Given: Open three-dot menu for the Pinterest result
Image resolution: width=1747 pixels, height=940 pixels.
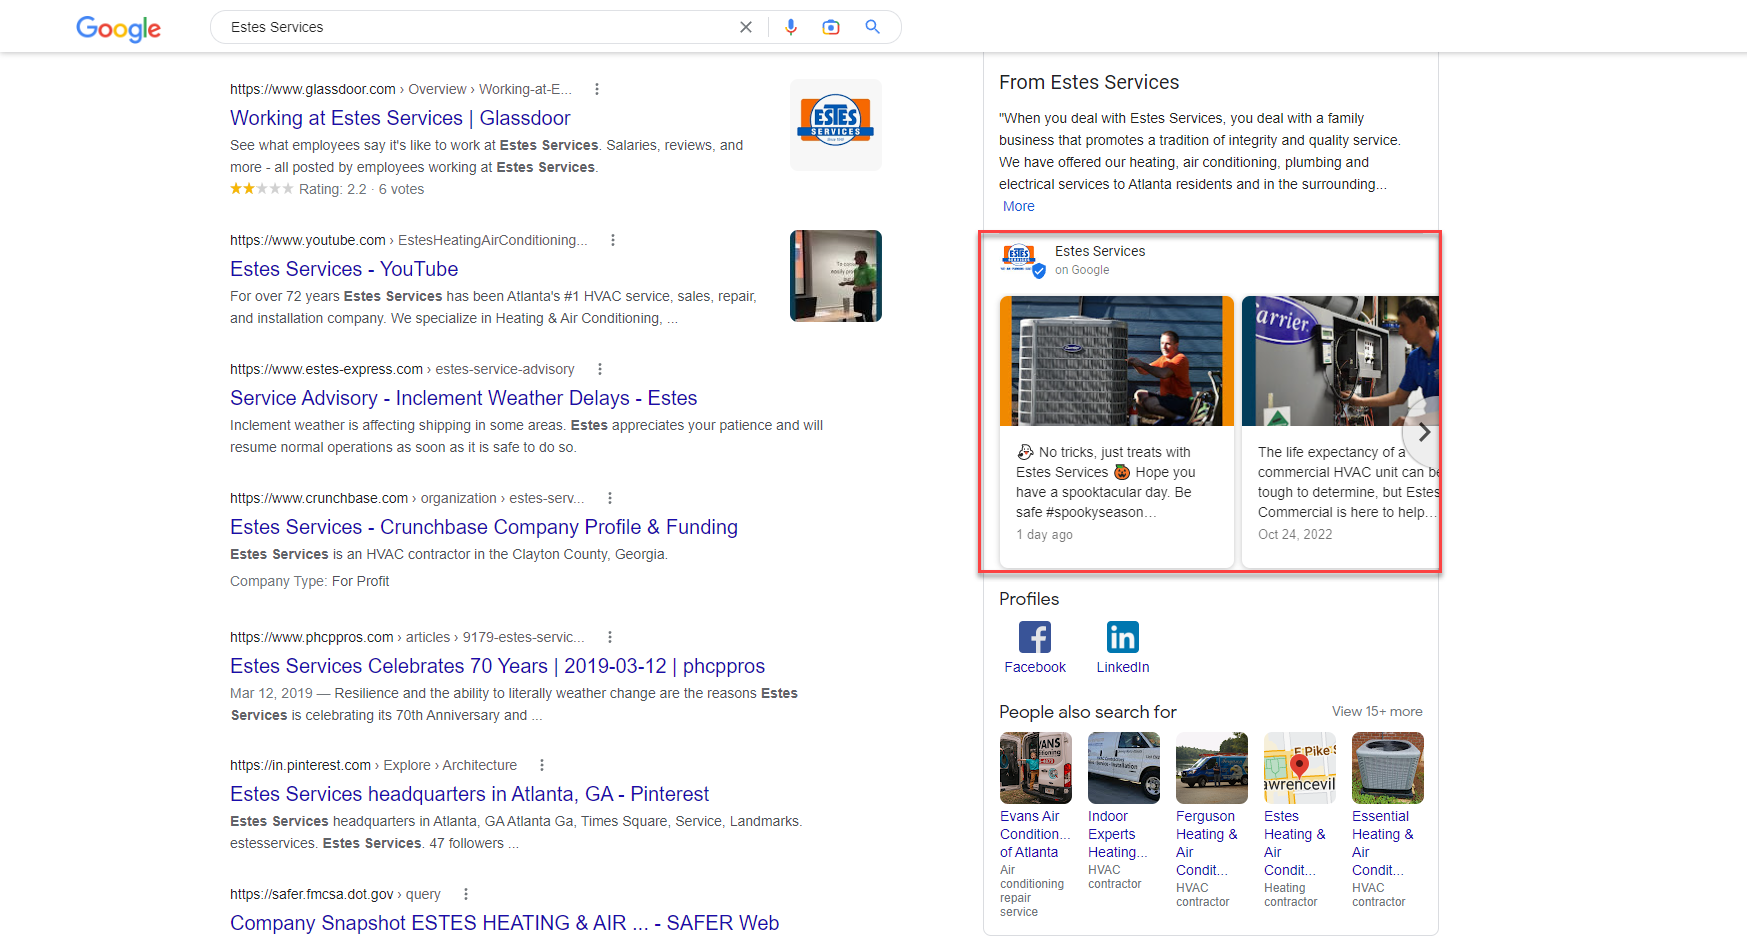Looking at the screenshot, I should coord(542,765).
